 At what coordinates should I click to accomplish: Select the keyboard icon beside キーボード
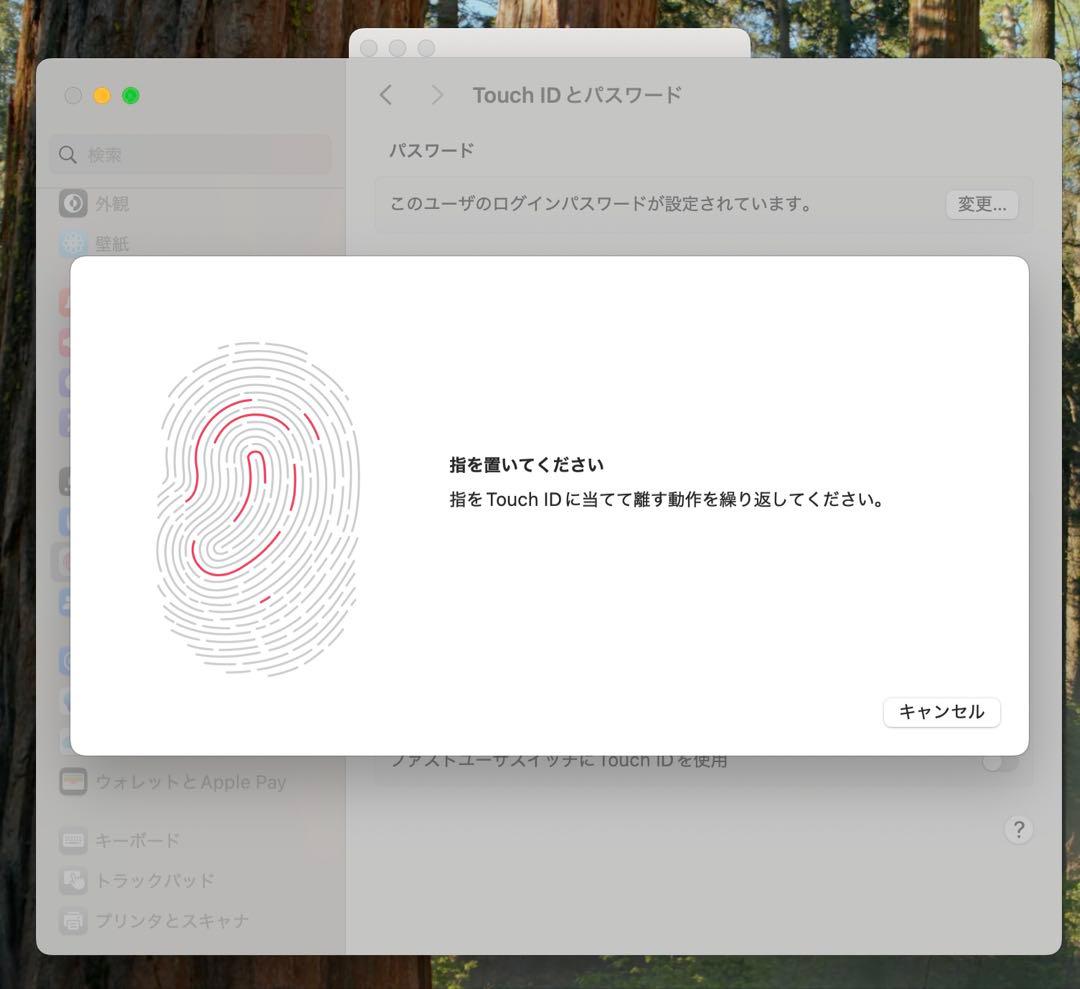71,840
